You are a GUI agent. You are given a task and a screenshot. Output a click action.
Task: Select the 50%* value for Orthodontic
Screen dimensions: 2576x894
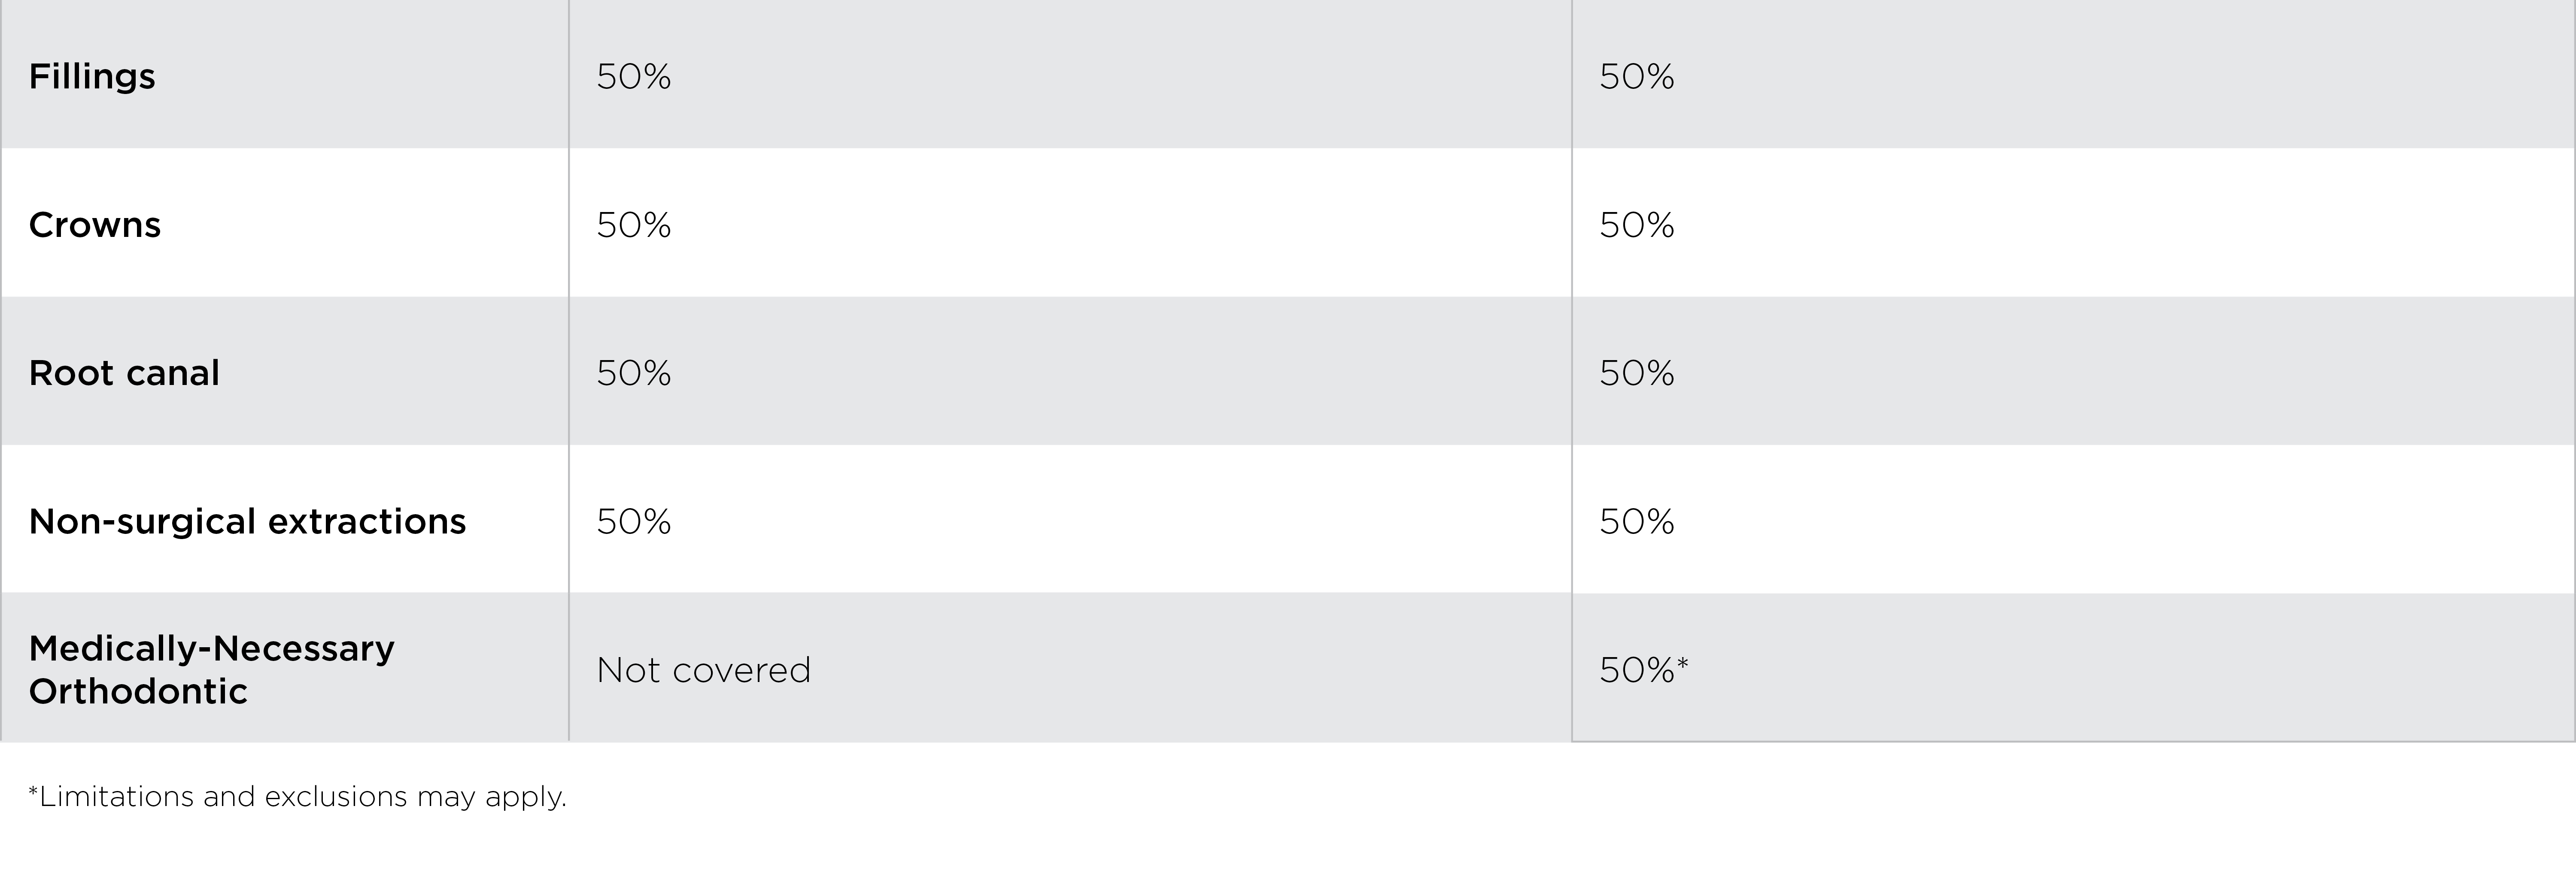[x=1637, y=670]
